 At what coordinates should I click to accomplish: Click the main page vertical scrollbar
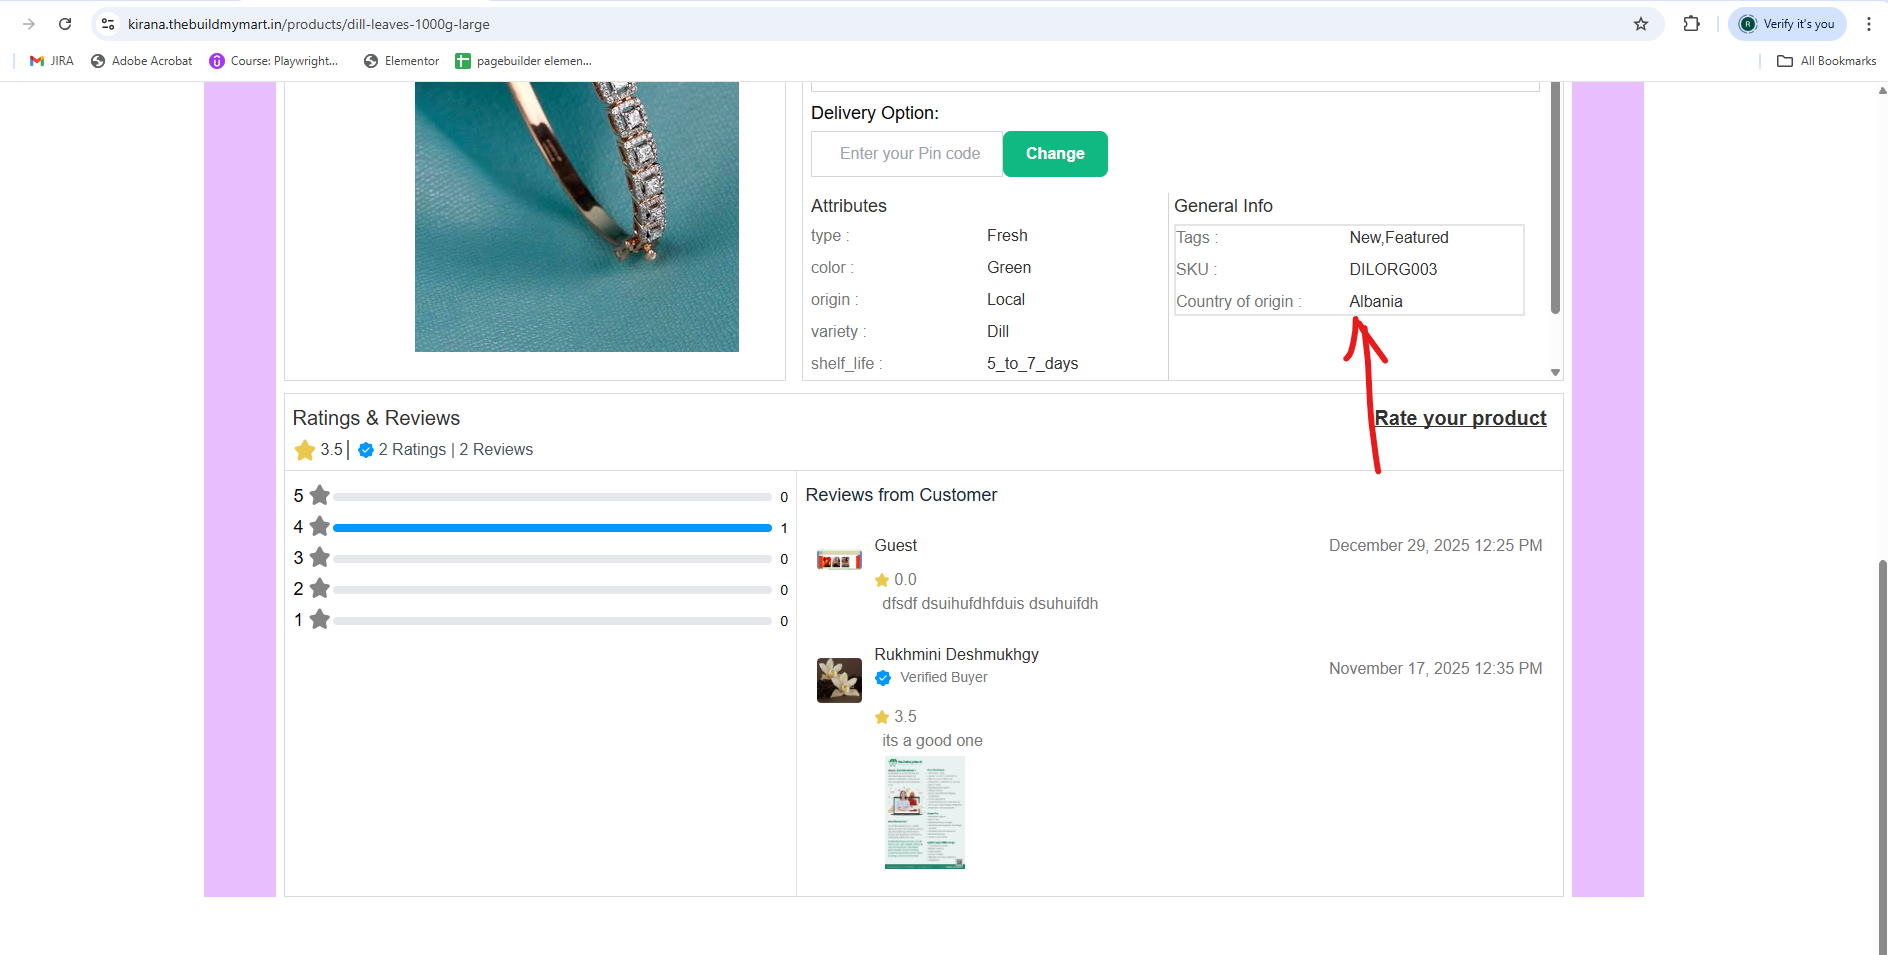(1883, 757)
